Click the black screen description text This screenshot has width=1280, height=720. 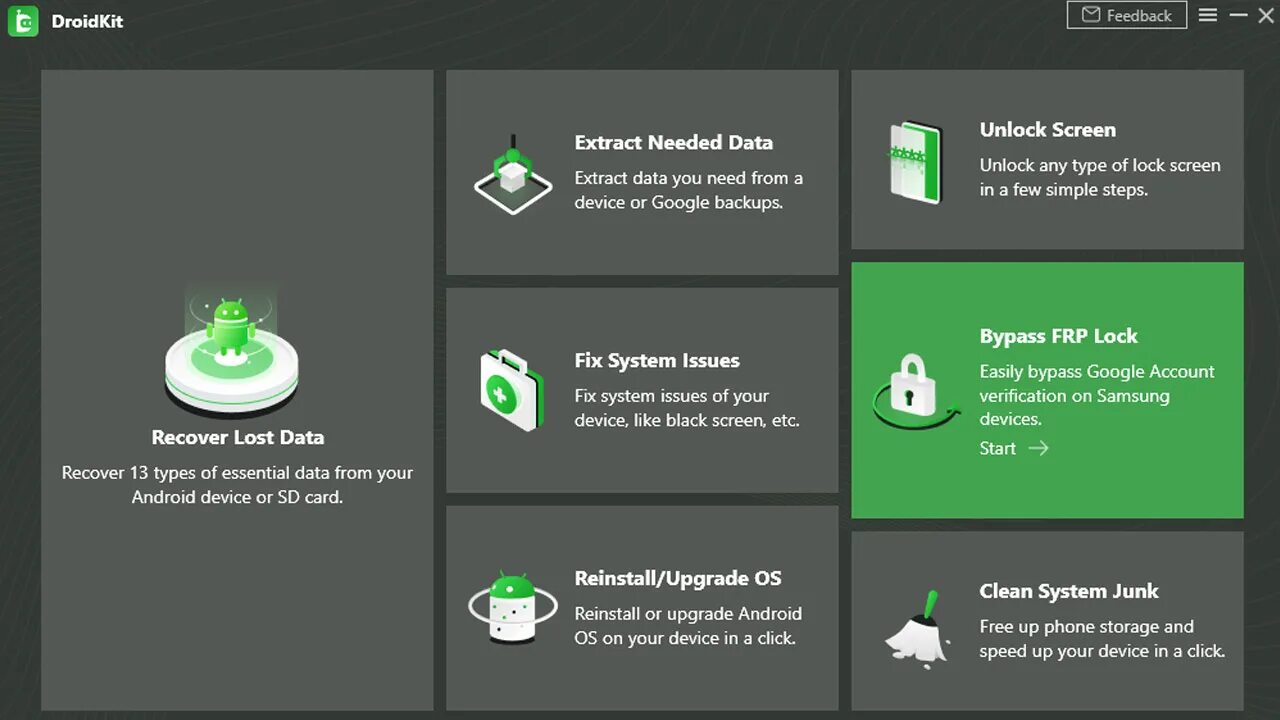(687, 408)
